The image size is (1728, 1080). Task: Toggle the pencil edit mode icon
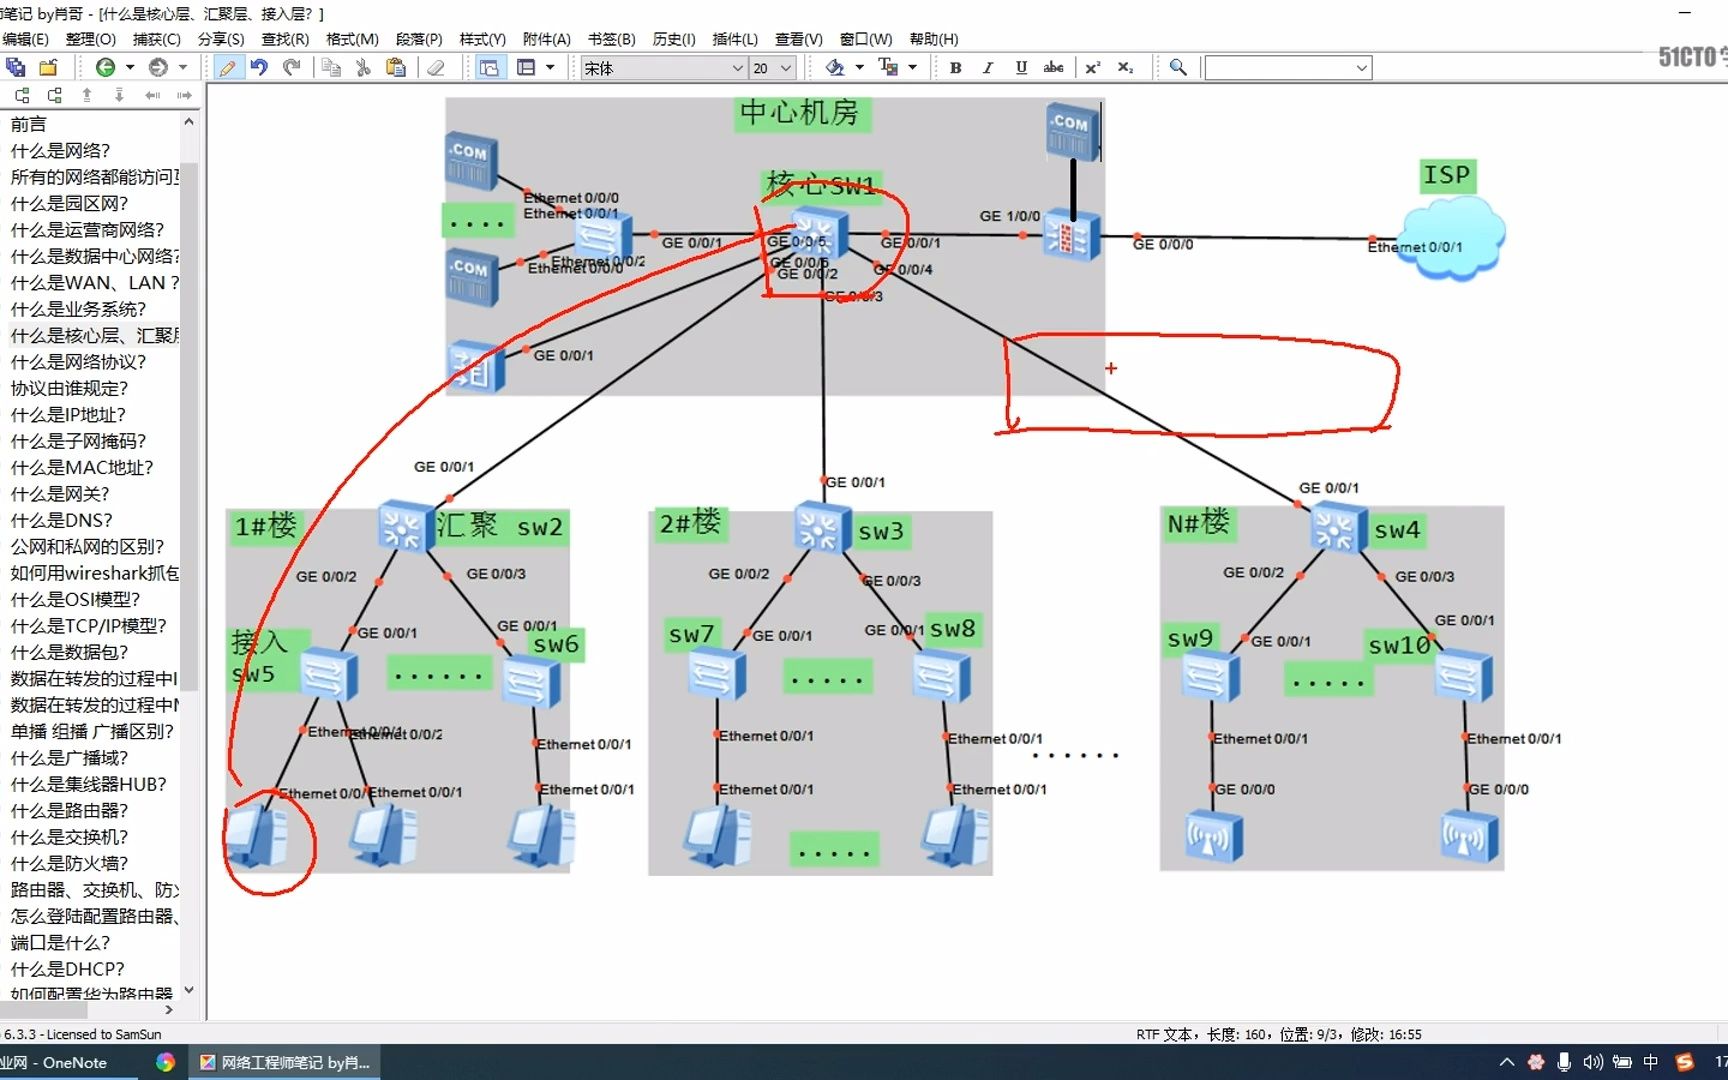point(227,67)
